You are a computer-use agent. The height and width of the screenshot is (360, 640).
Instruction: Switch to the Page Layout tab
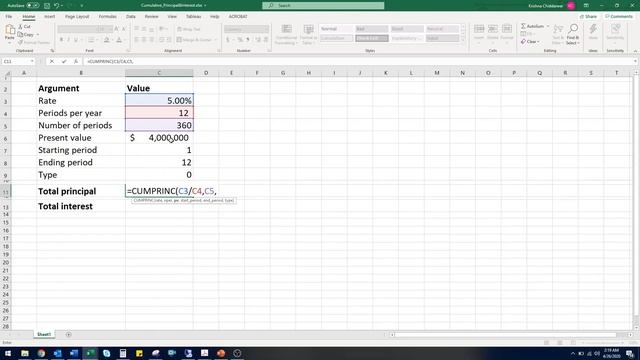(x=77, y=17)
